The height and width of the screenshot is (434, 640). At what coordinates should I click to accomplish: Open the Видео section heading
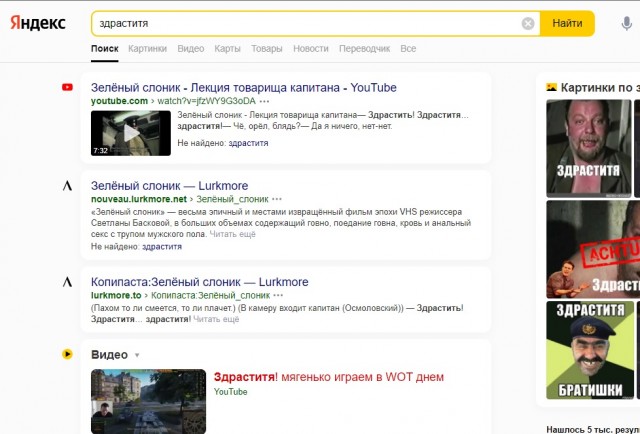click(x=109, y=354)
